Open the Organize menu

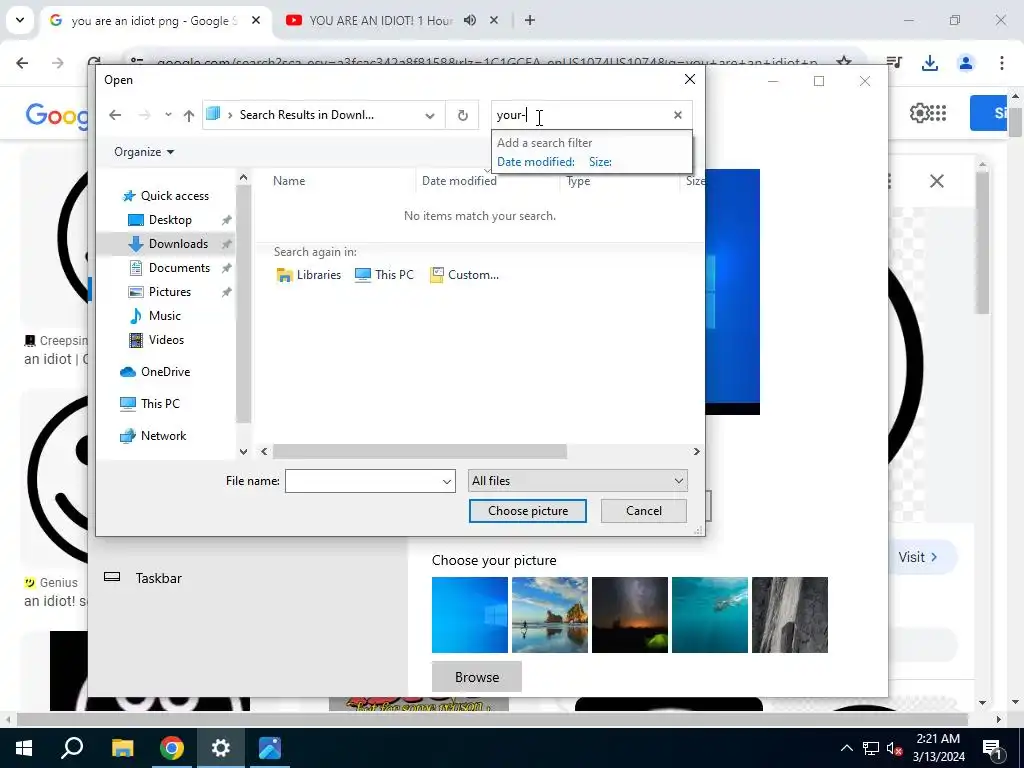click(x=144, y=152)
